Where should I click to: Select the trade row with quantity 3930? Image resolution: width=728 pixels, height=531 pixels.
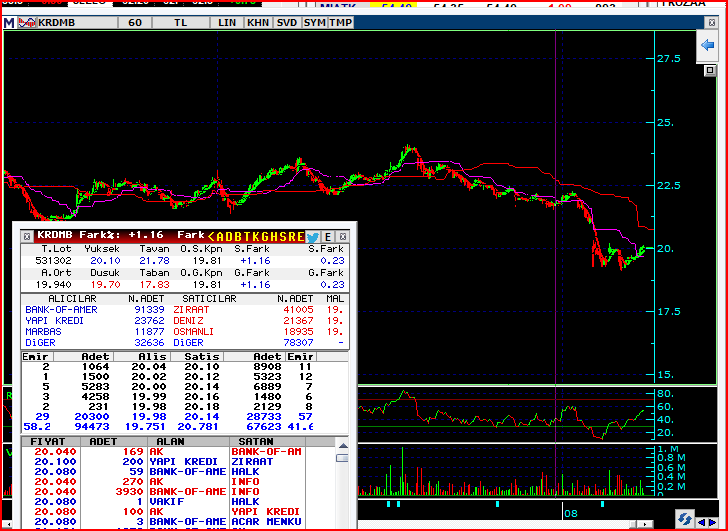click(x=163, y=492)
